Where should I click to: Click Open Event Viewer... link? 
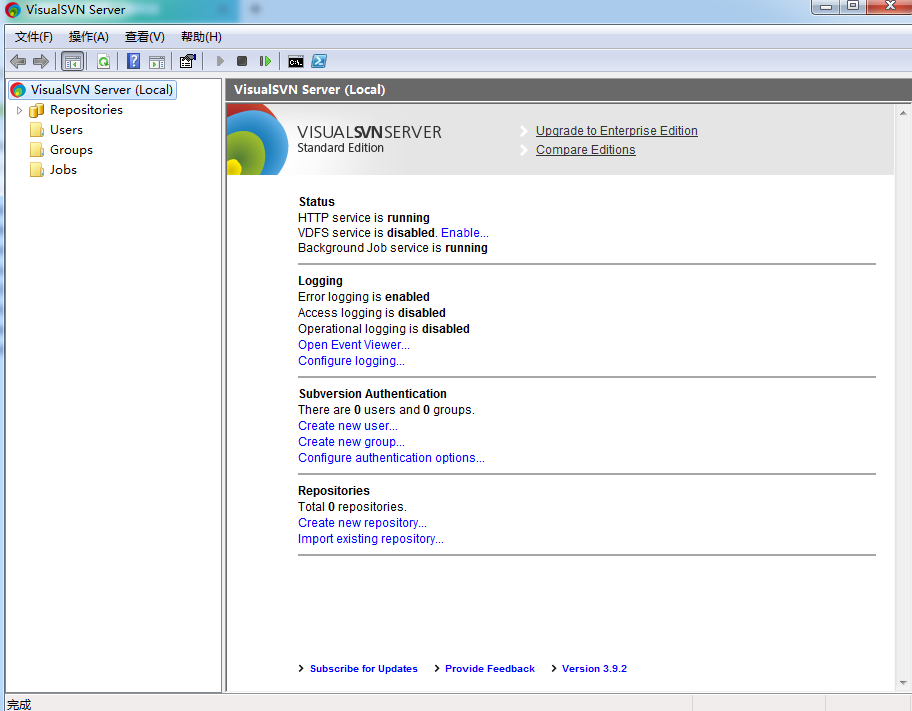click(x=354, y=345)
